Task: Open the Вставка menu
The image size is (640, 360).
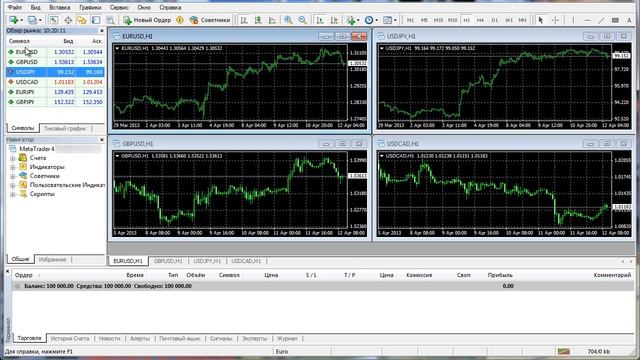Action: coord(60,7)
